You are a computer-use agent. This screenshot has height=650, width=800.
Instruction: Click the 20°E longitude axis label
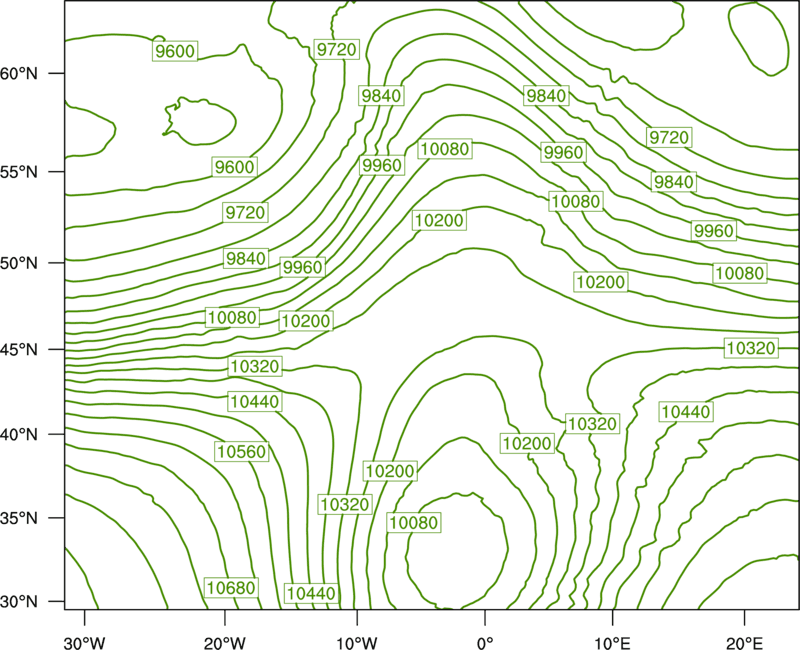point(744,643)
